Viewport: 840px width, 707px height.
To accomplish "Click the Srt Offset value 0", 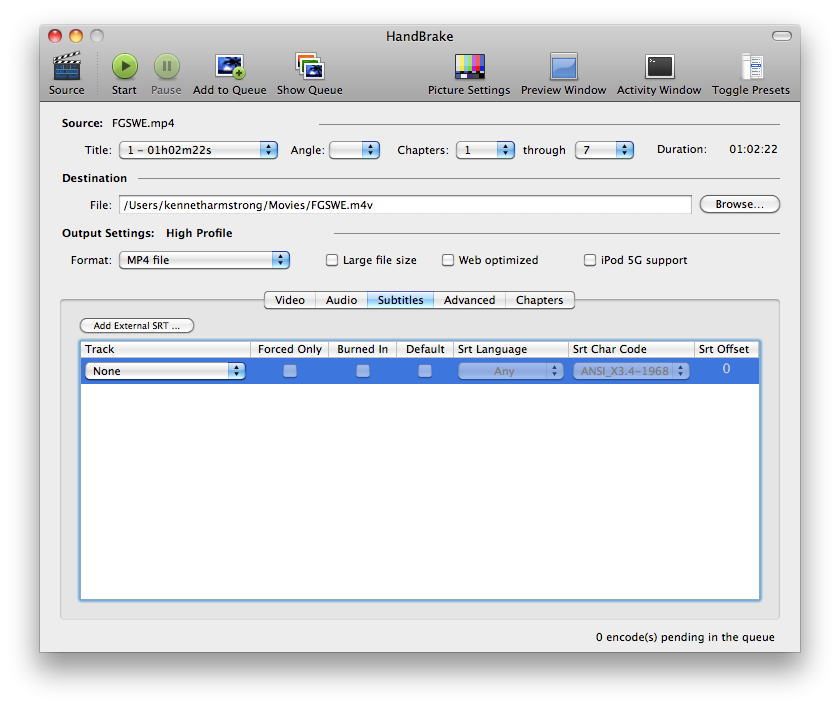I will 726,368.
